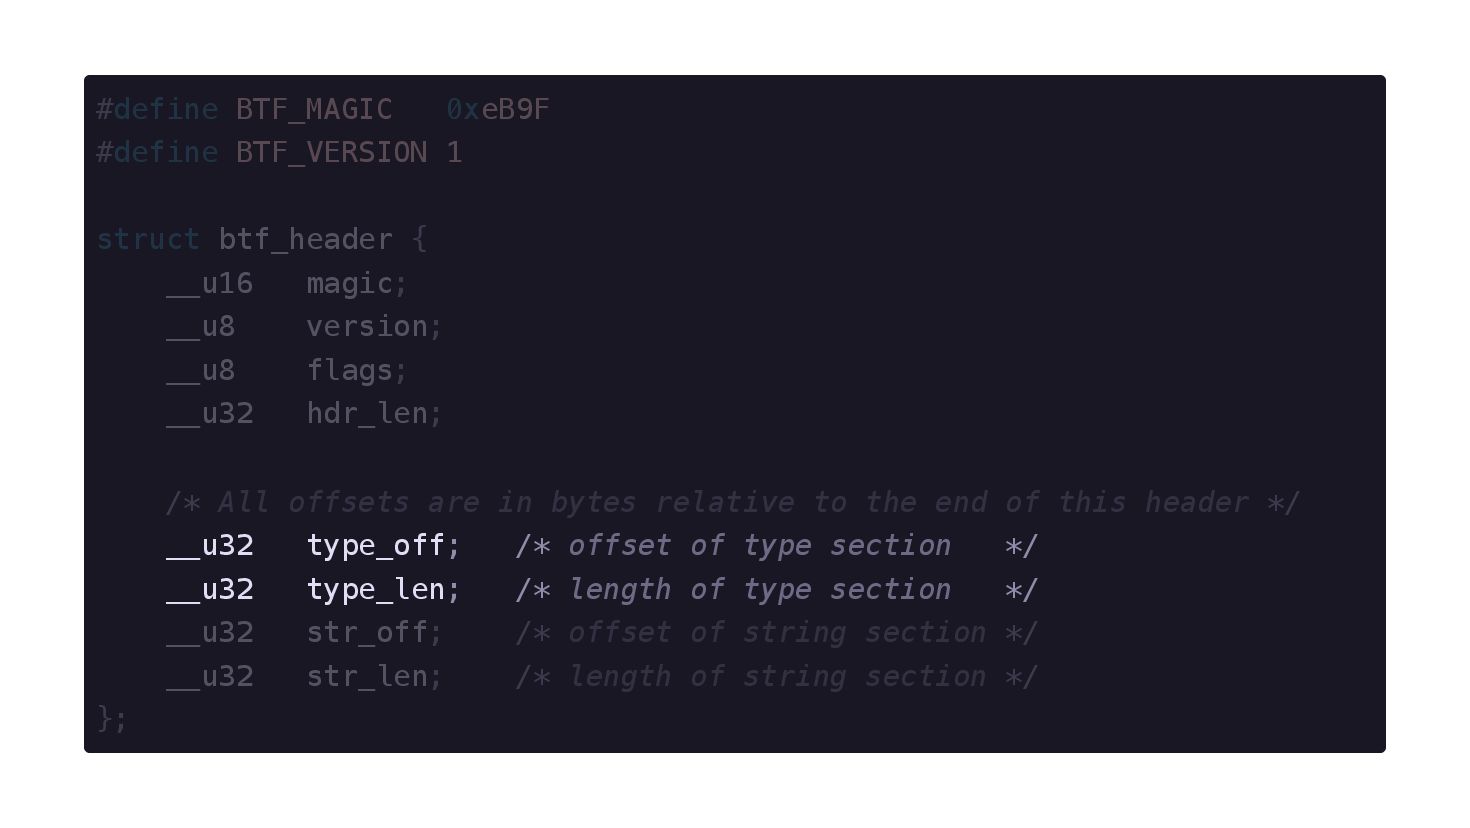Viewport: 1470px width, 828px height.
Task: Click the BTF_VERSION macro name
Action: click(x=331, y=153)
